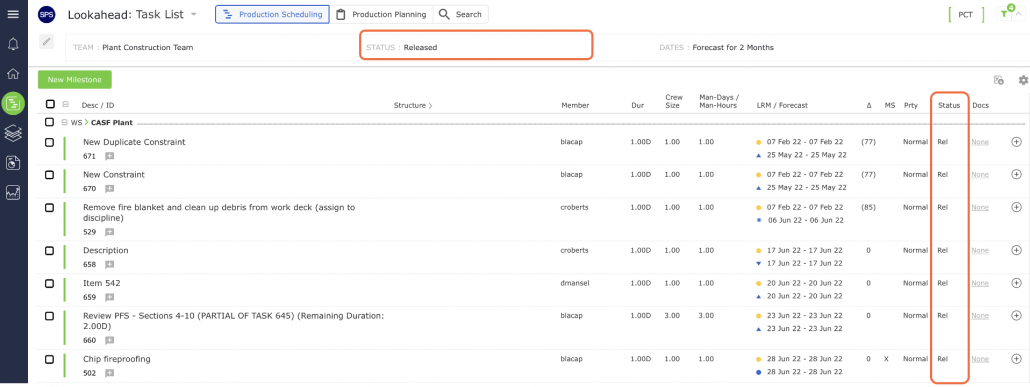
Task: Check the CASF Plant group checkbox
Action: (x=50, y=122)
